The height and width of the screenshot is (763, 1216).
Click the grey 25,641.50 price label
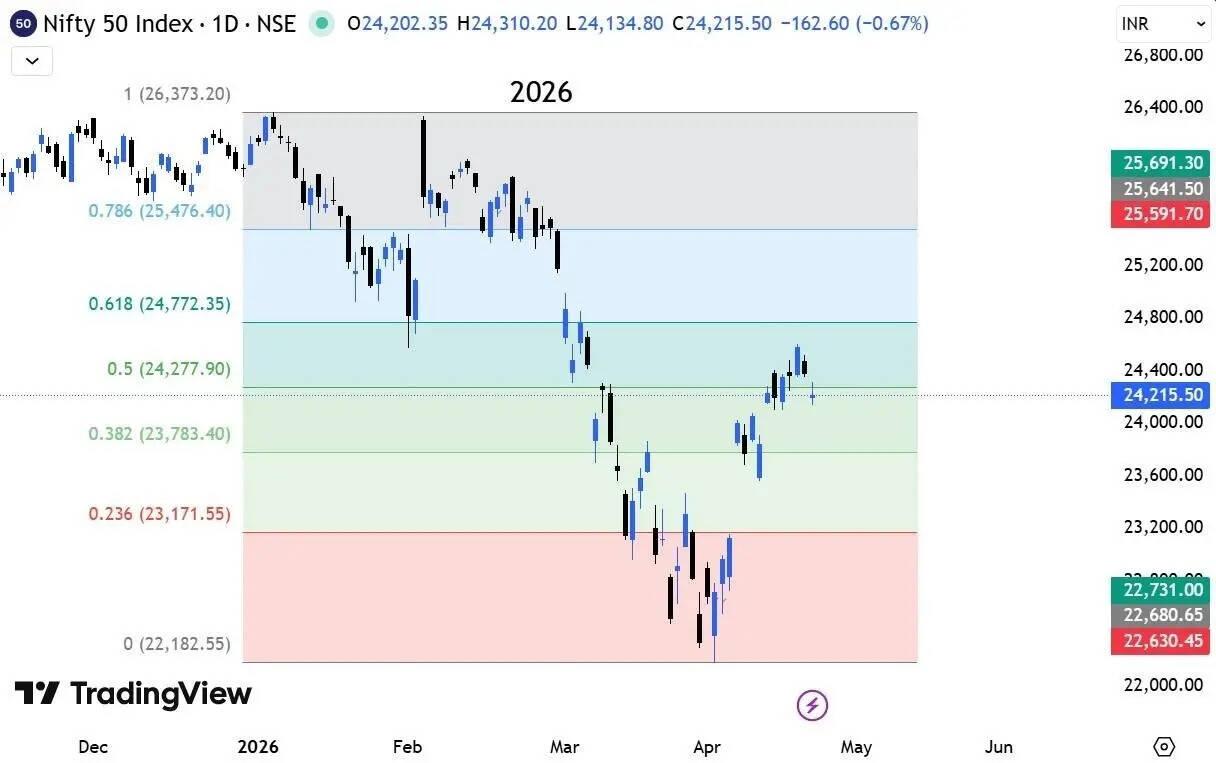(1160, 188)
